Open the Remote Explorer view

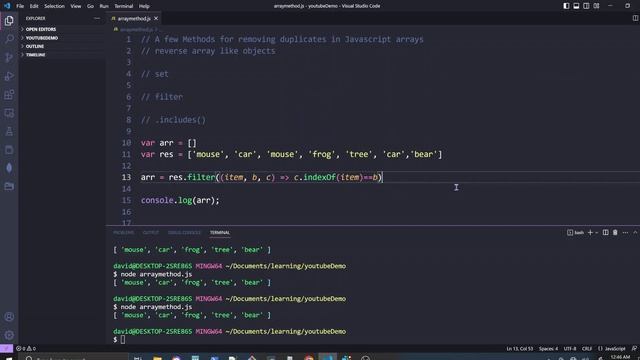tap(9, 113)
